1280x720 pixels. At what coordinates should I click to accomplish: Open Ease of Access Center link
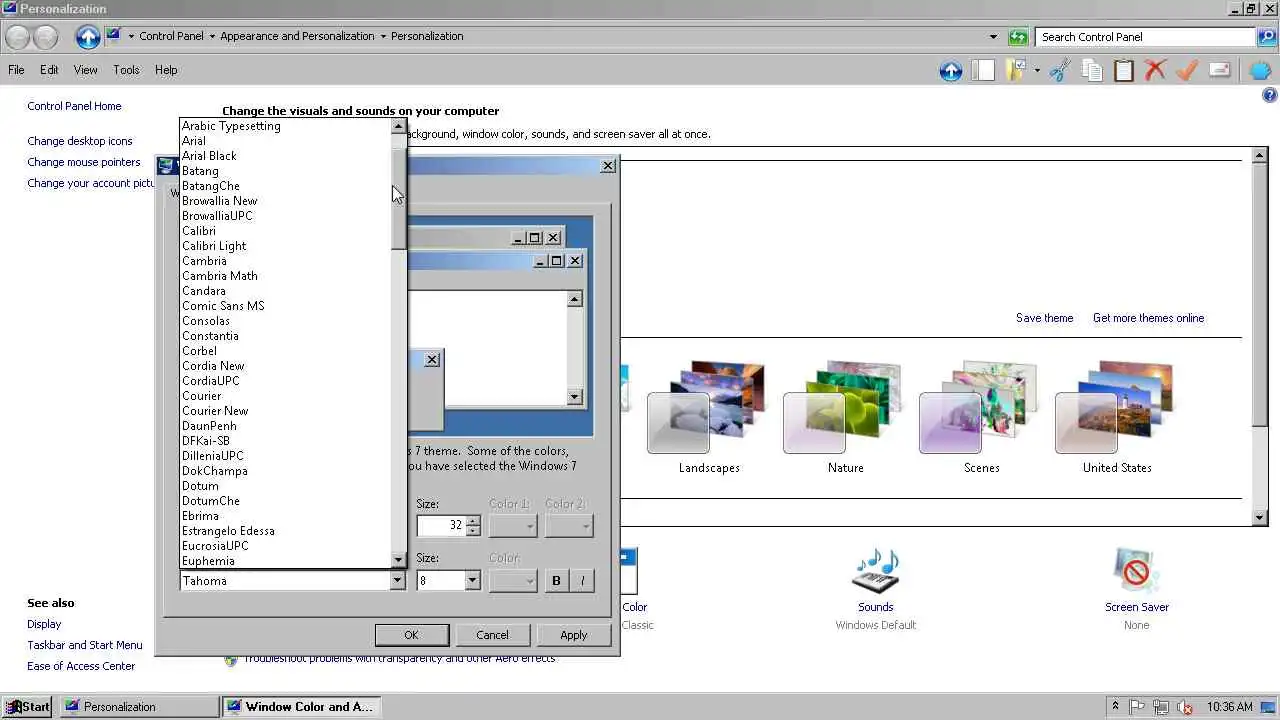(81, 666)
